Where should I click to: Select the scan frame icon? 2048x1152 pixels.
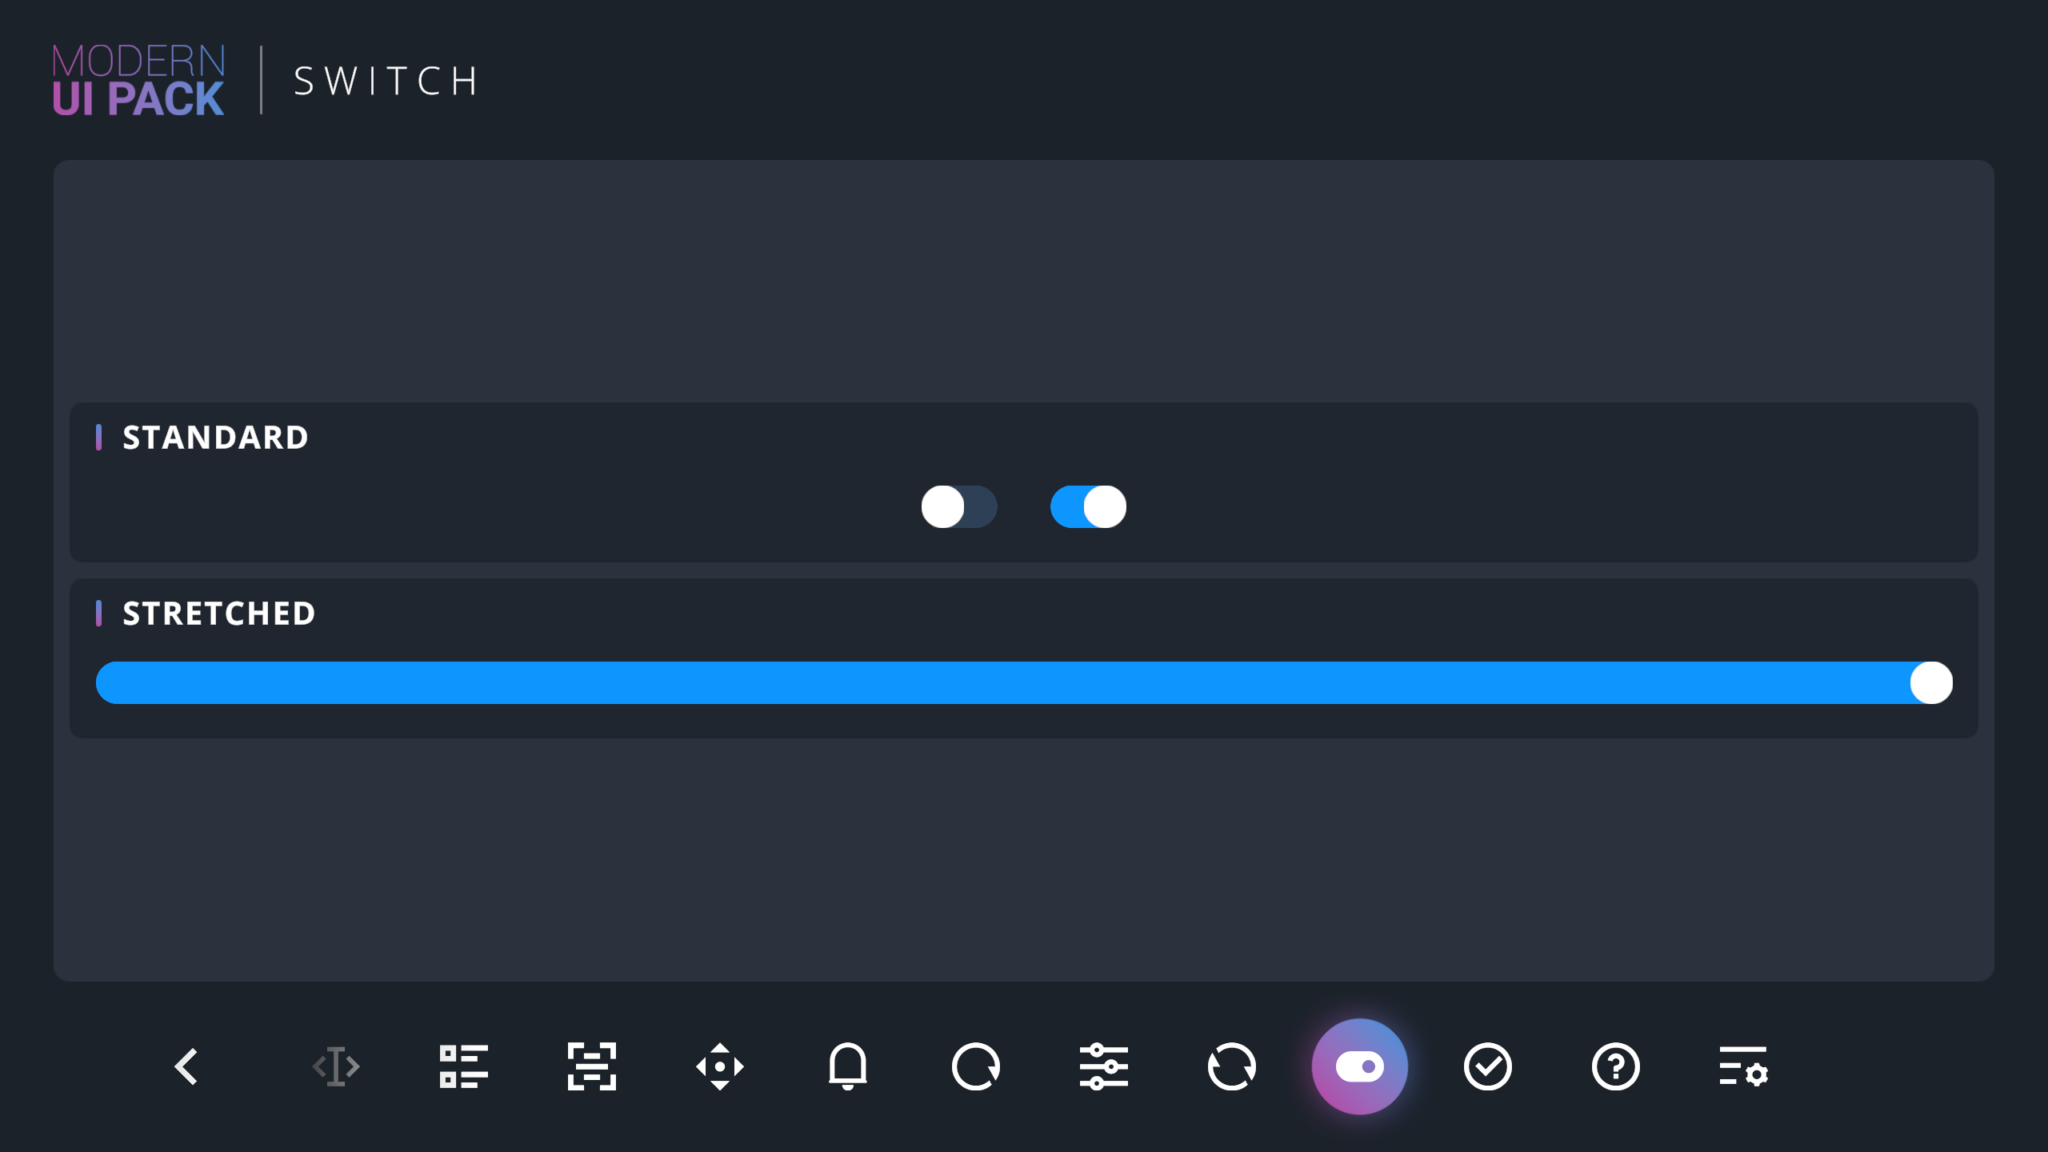coord(592,1066)
